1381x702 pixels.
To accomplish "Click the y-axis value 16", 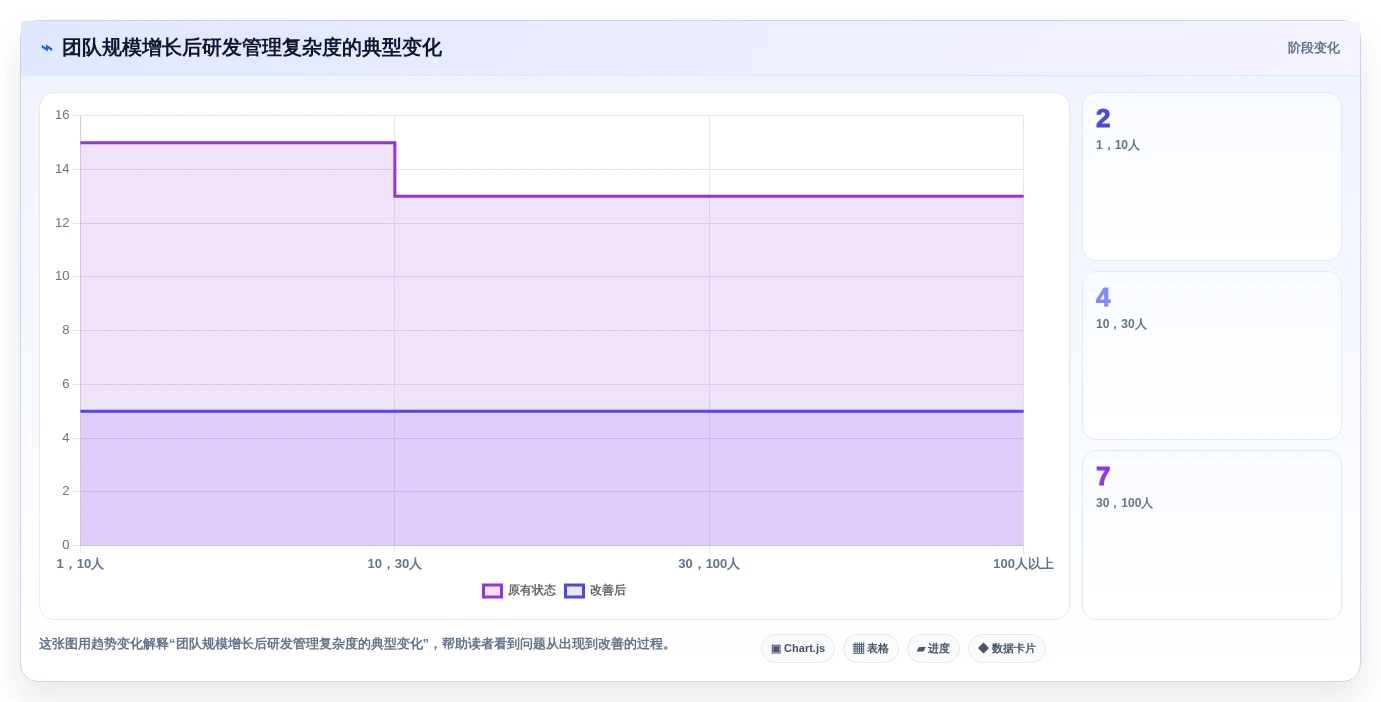I will [x=62, y=115].
